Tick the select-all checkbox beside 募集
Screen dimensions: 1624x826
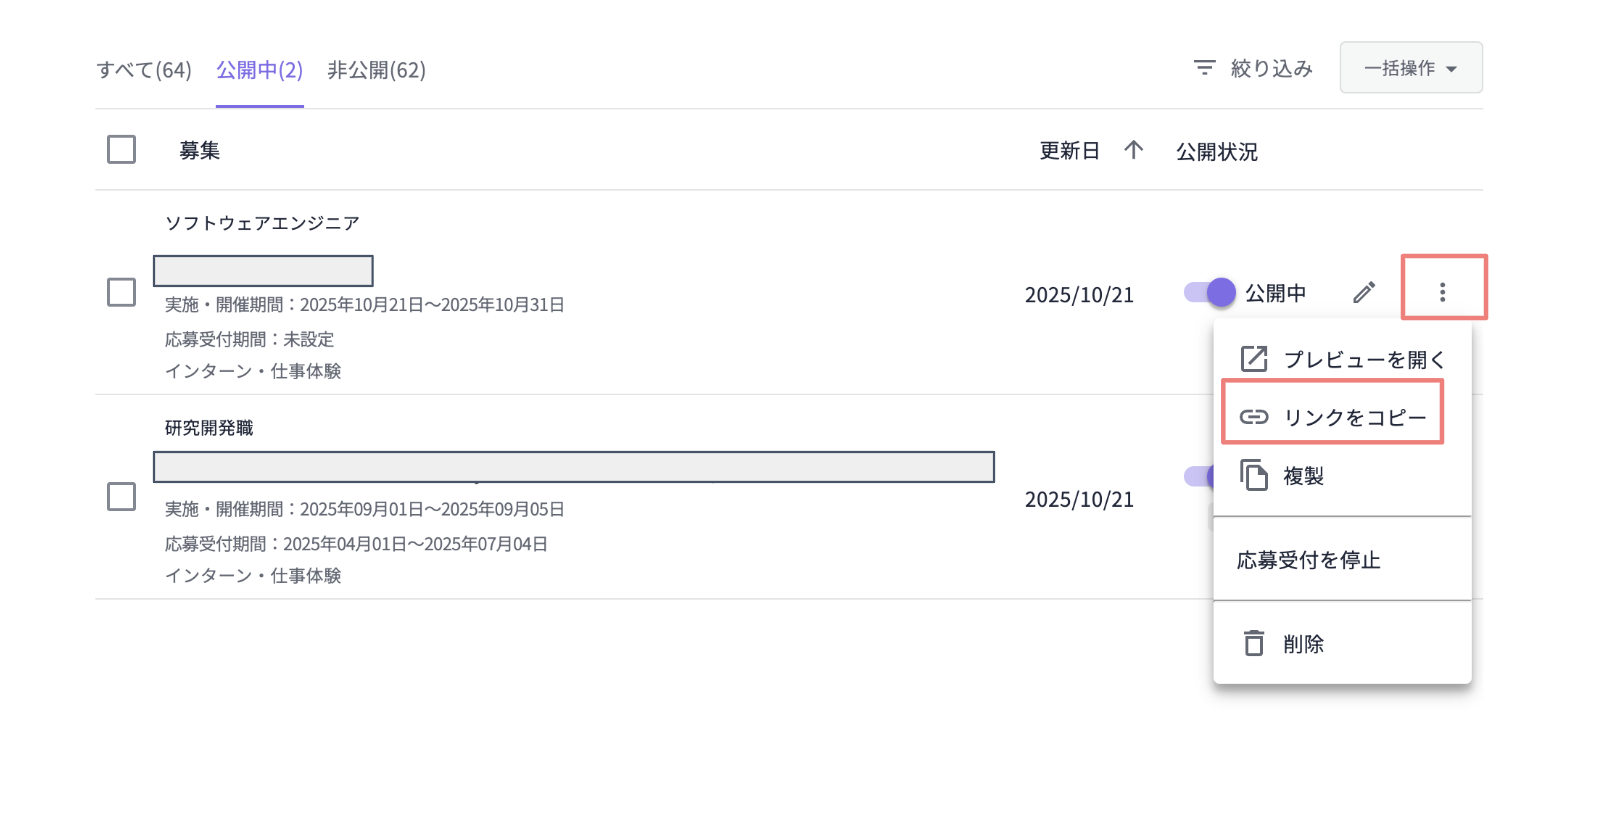pos(121,150)
